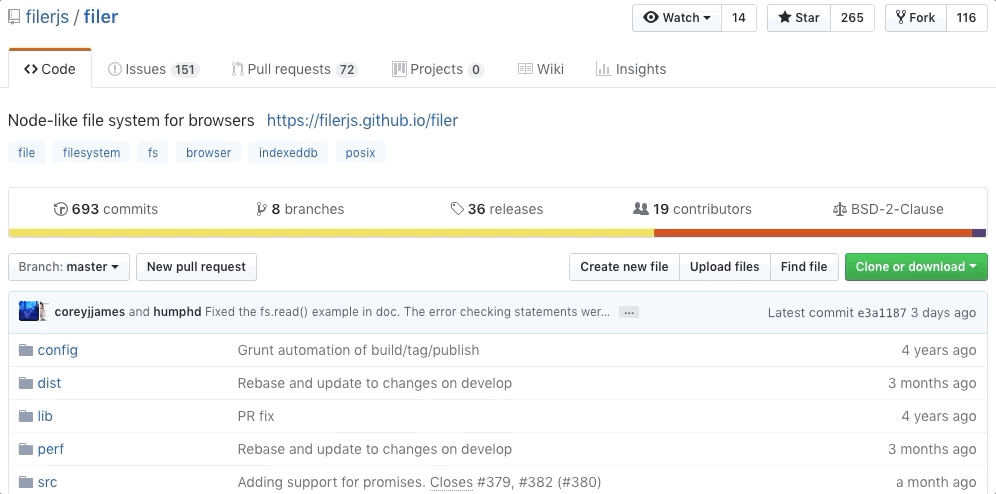Click the Create new file button
The width and height of the screenshot is (996, 494).
pyautogui.click(x=624, y=267)
